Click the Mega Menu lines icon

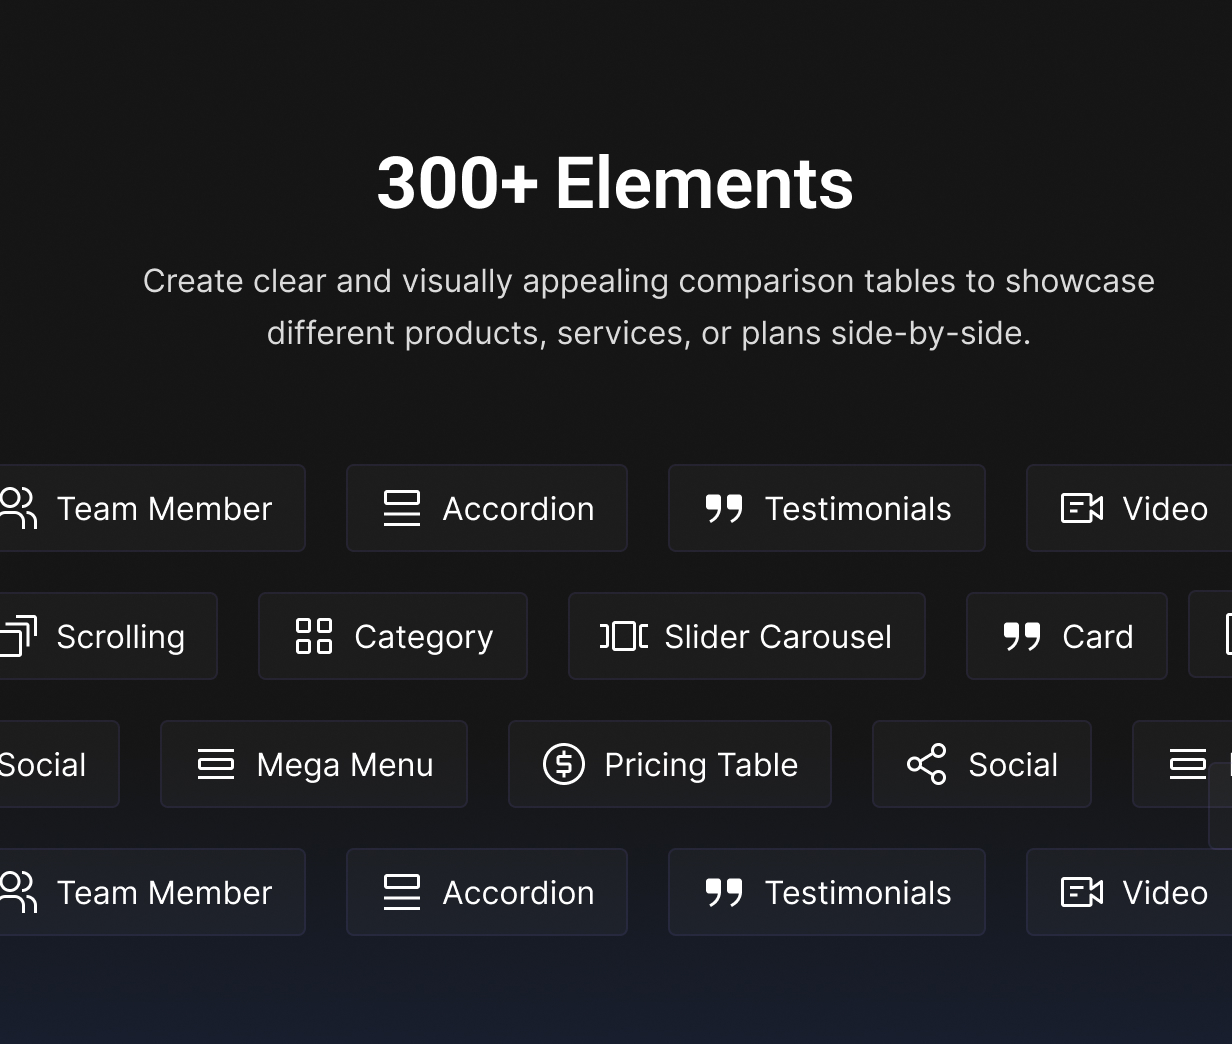tap(216, 764)
